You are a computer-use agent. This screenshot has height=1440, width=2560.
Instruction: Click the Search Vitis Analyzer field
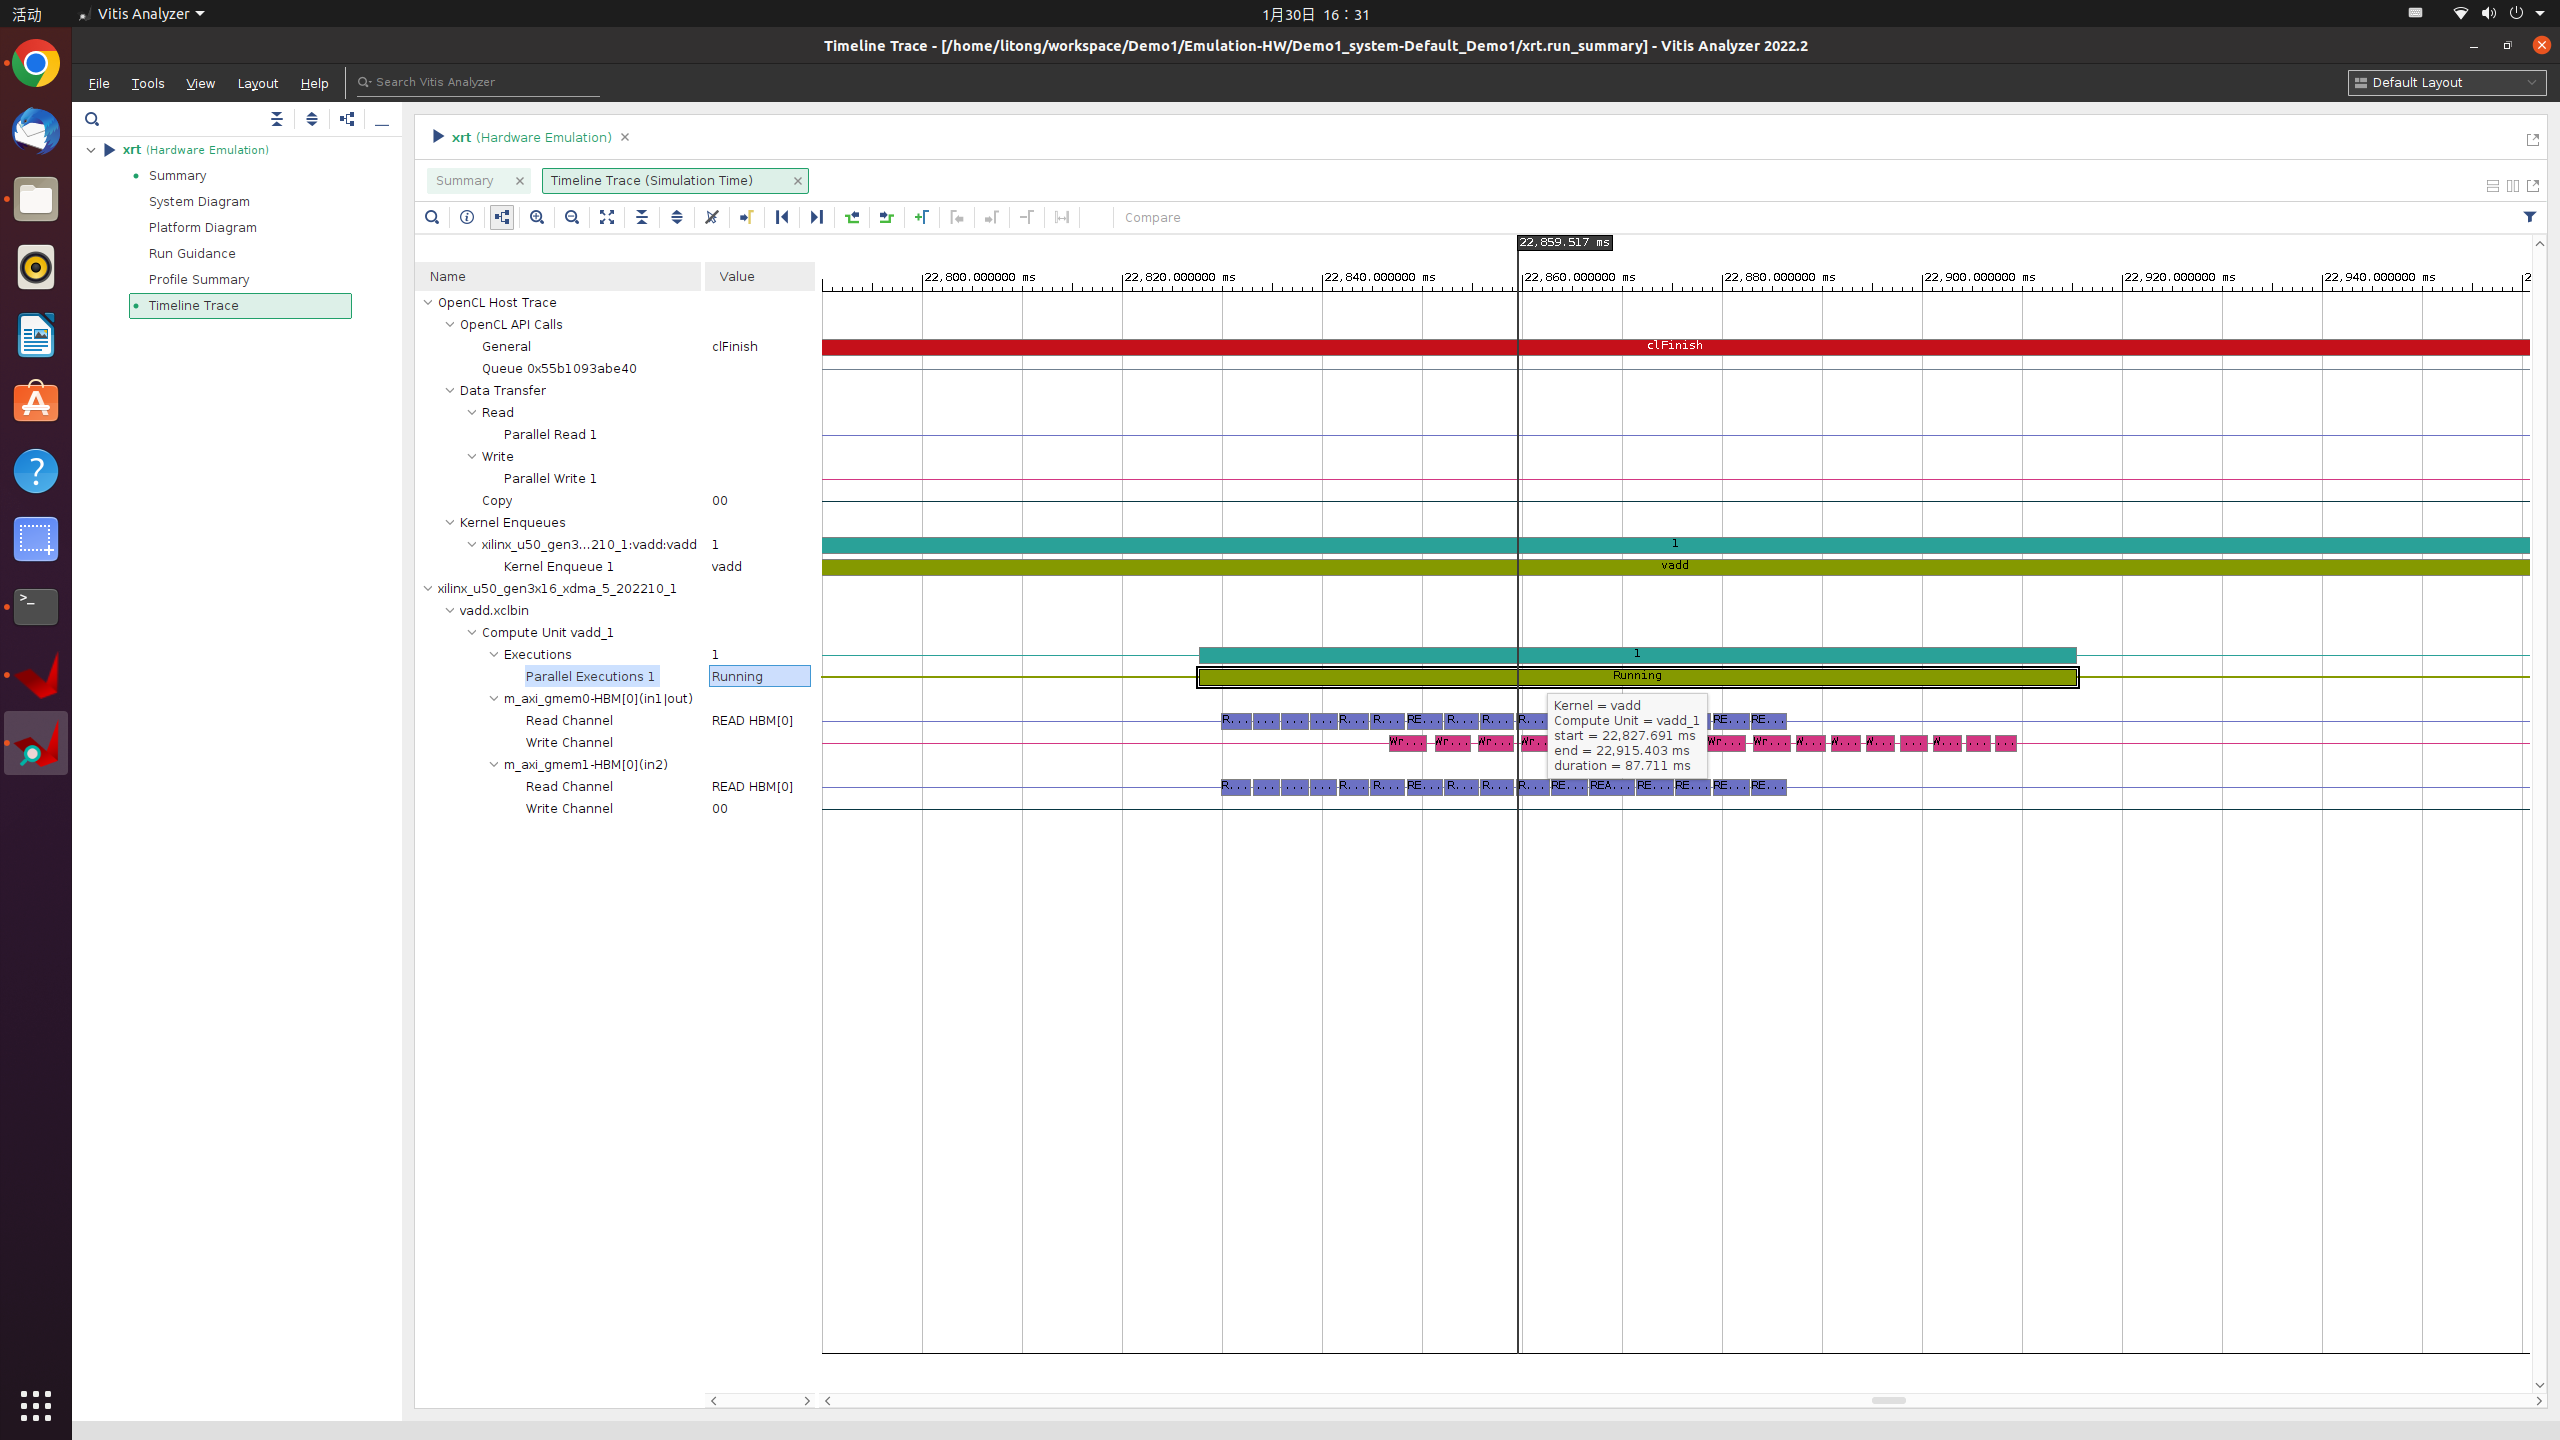(478, 82)
